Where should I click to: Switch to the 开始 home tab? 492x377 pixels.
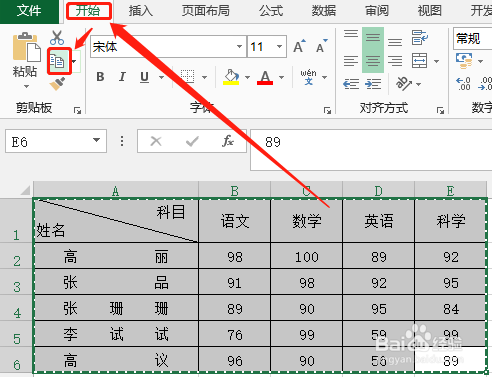[x=88, y=11]
